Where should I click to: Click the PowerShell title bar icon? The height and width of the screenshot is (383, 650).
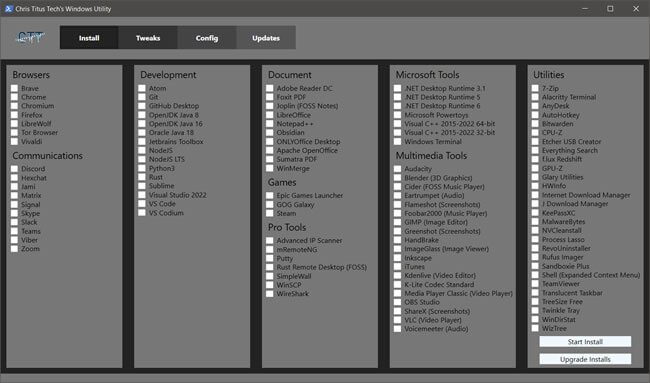click(x=9, y=8)
